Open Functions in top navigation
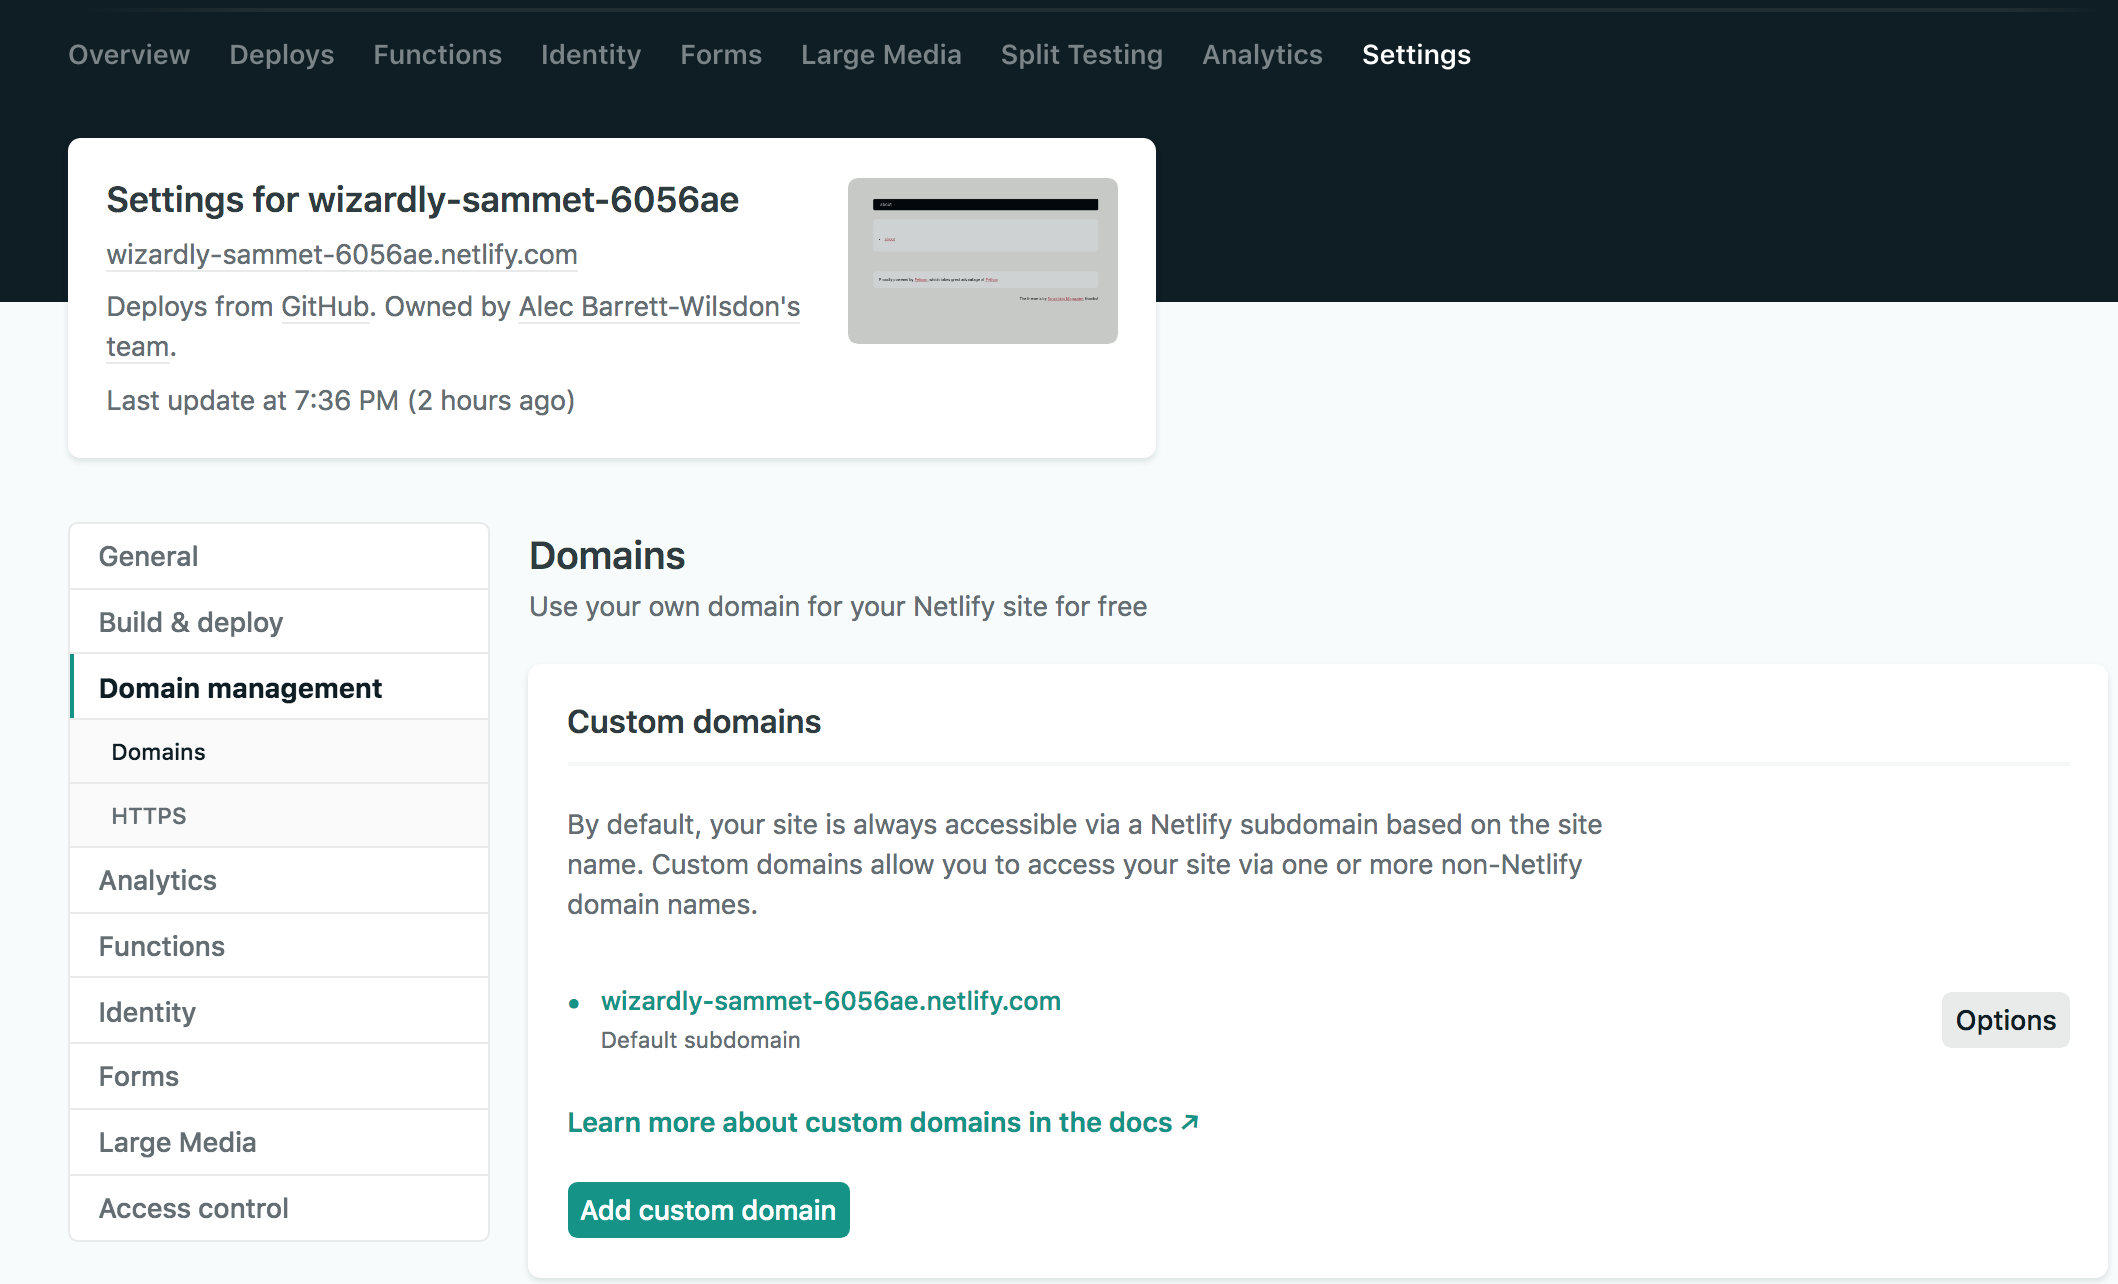This screenshot has height=1284, width=2118. 437,55
